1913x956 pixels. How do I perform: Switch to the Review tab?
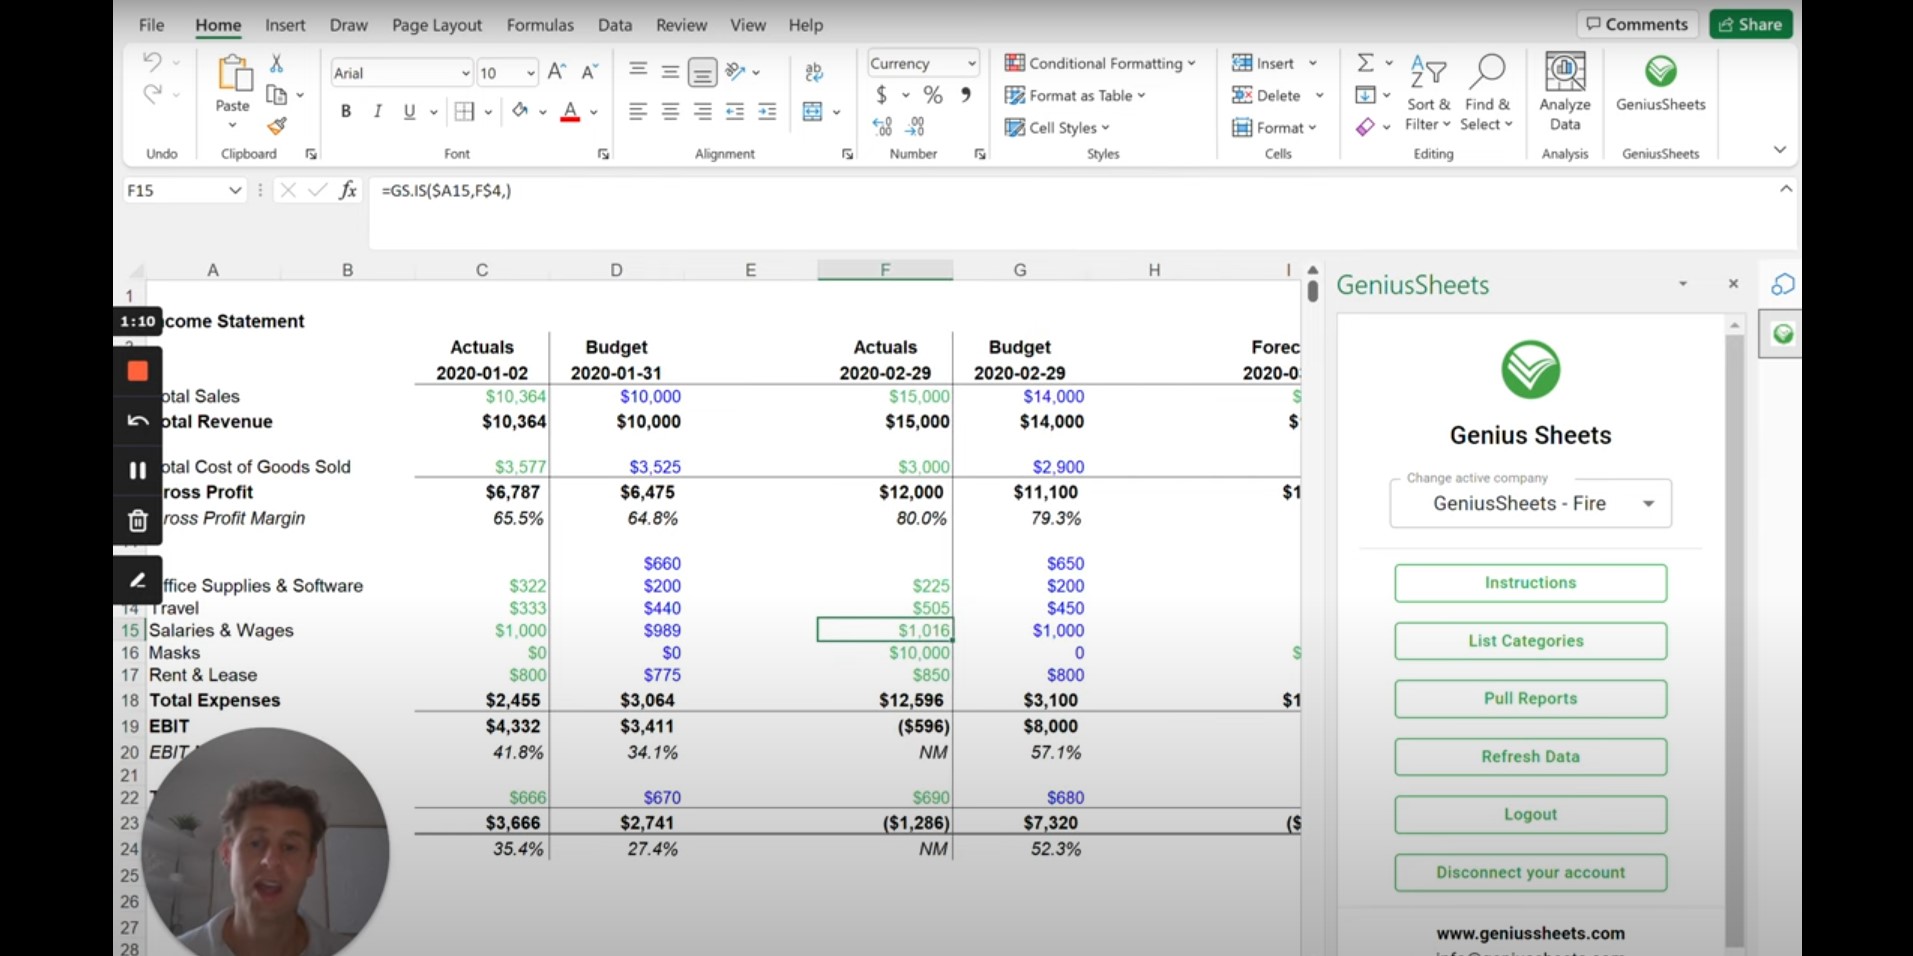(x=681, y=25)
